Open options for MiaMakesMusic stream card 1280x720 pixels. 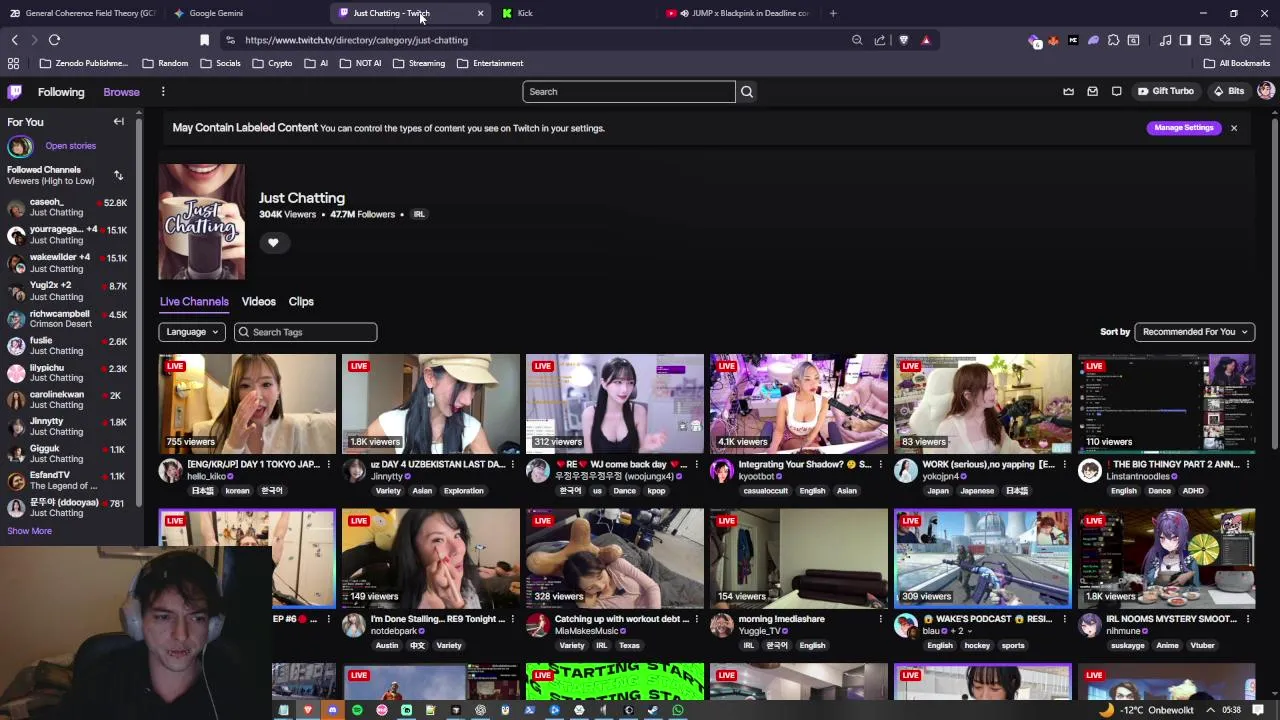point(697,619)
